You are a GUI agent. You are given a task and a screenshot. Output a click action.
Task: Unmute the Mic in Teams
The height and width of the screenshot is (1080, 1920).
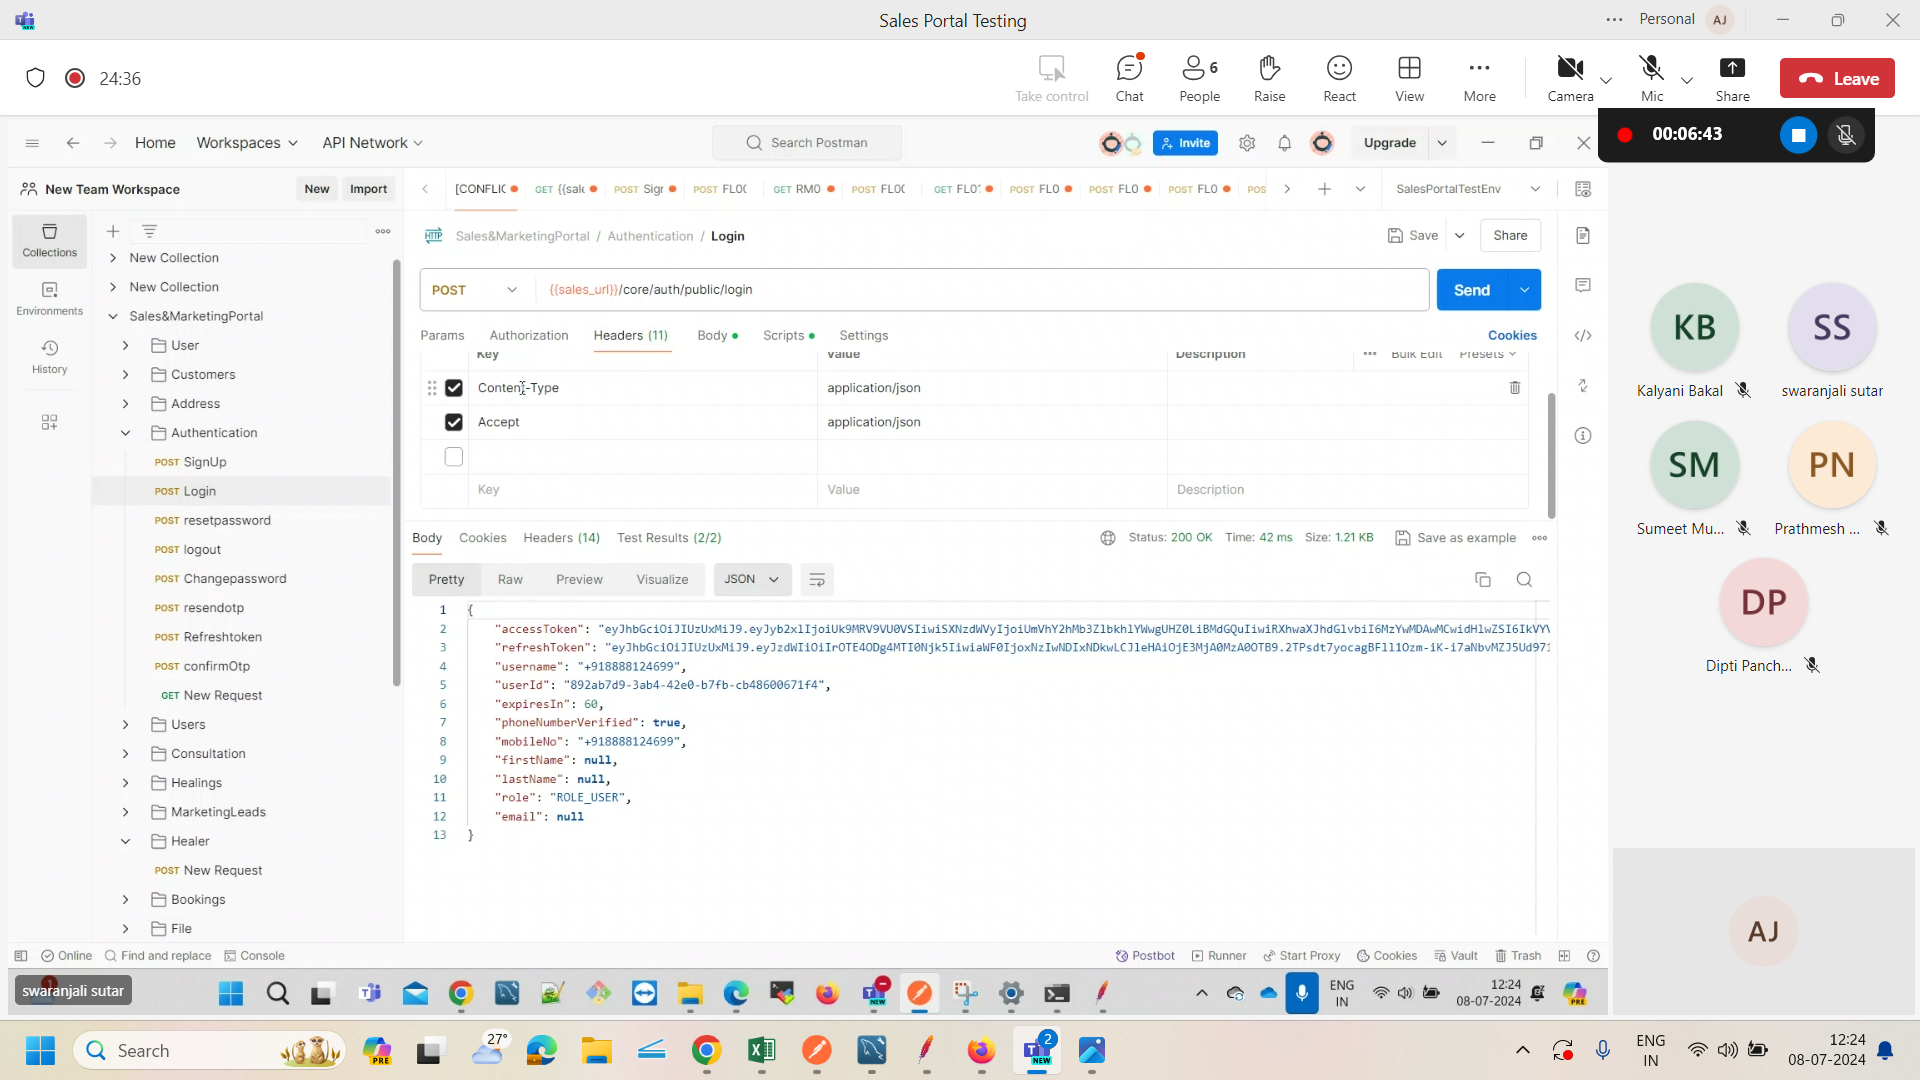[1652, 78]
